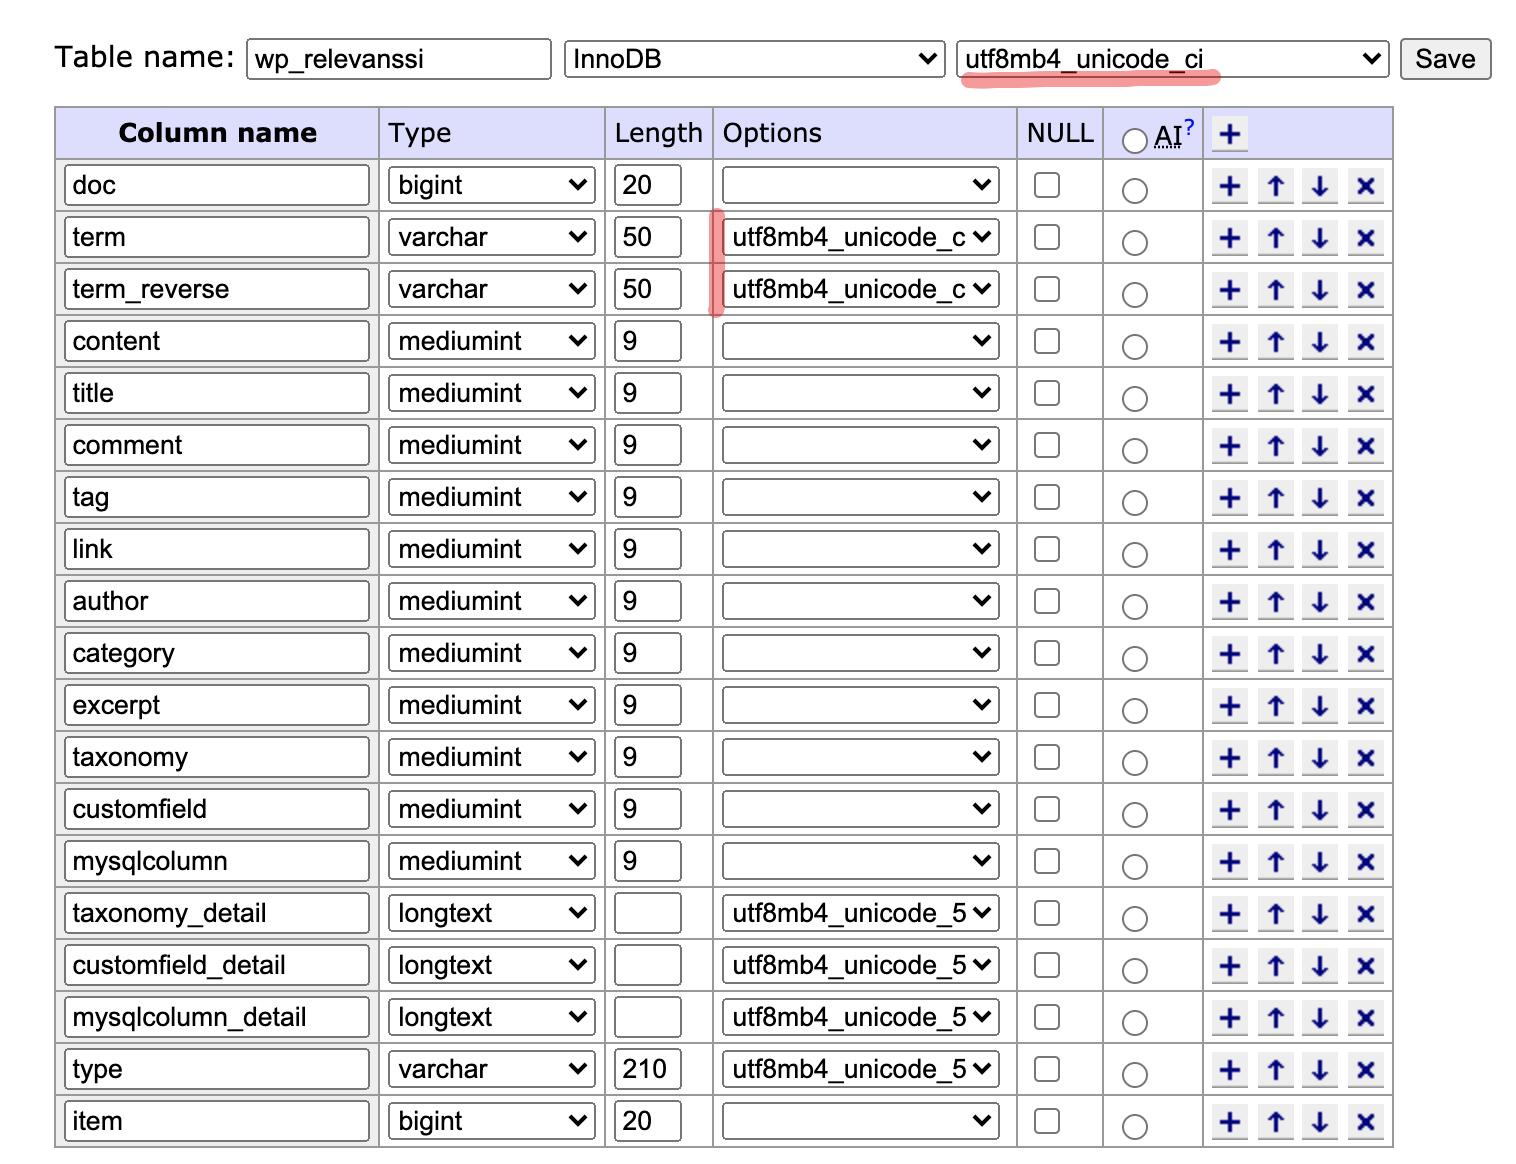Open the Options collation dropdown for term_reverse
Screen dimensions: 1516x1164
tap(860, 289)
